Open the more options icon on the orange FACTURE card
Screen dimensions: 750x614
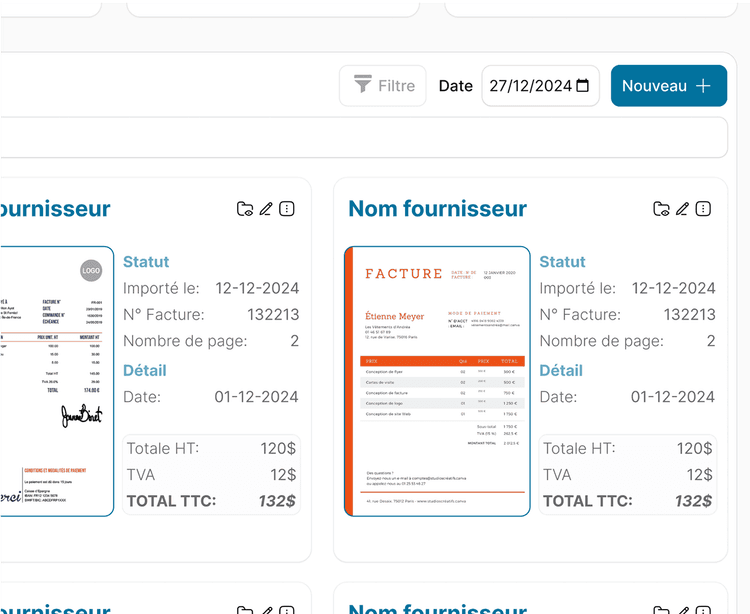[703, 209]
